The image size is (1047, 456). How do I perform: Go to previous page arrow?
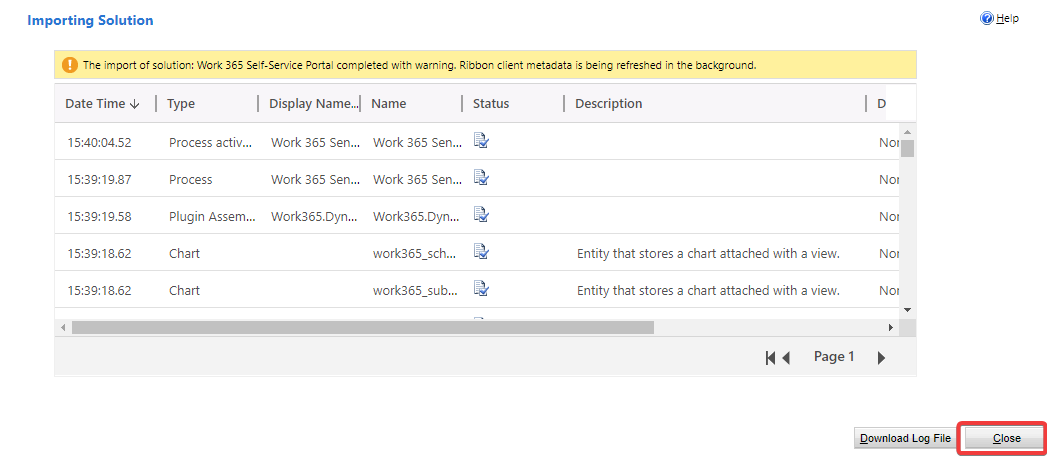tap(786, 358)
